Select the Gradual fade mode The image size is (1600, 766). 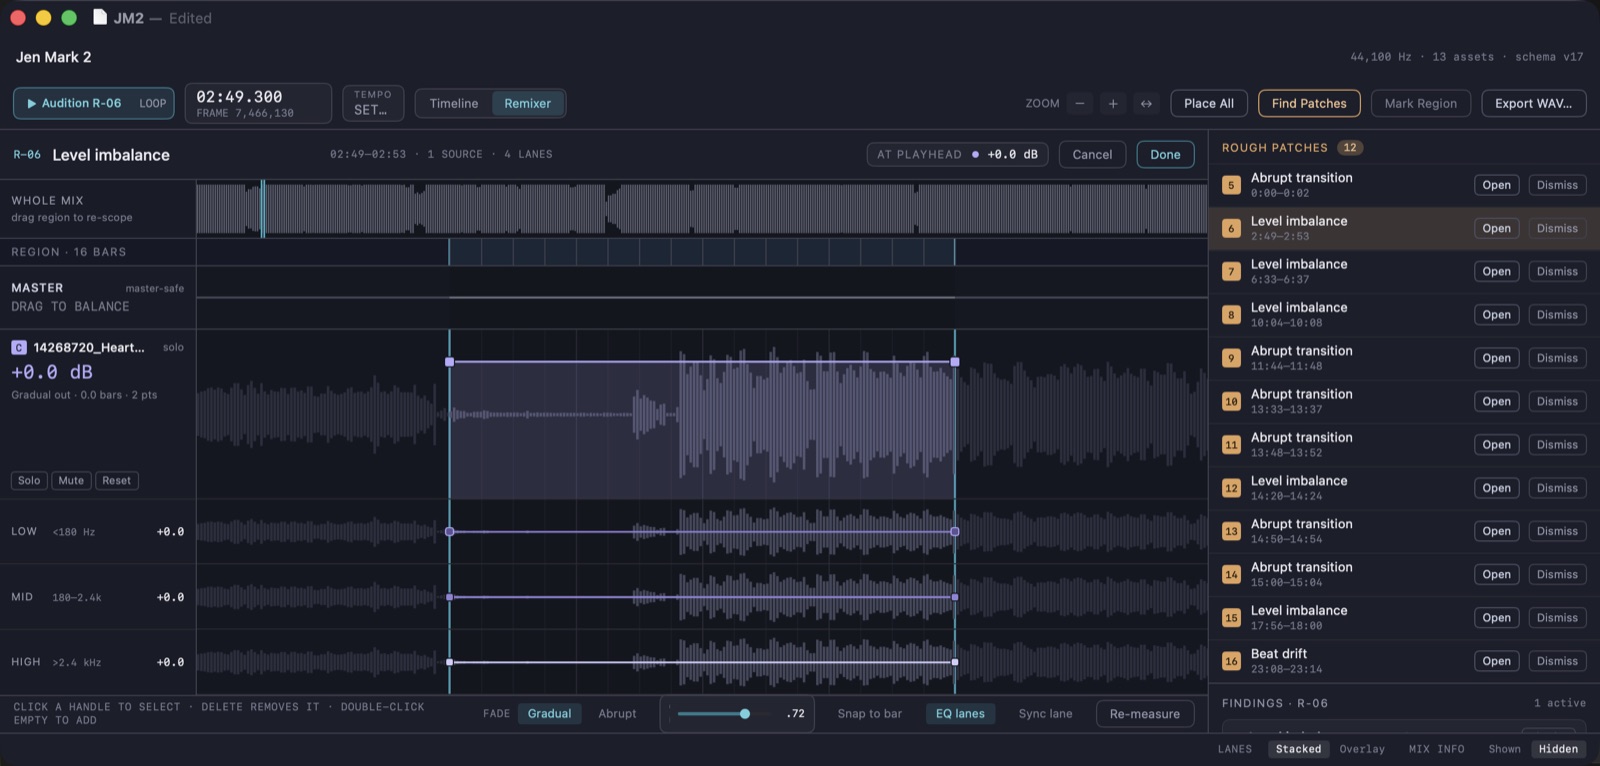(549, 713)
